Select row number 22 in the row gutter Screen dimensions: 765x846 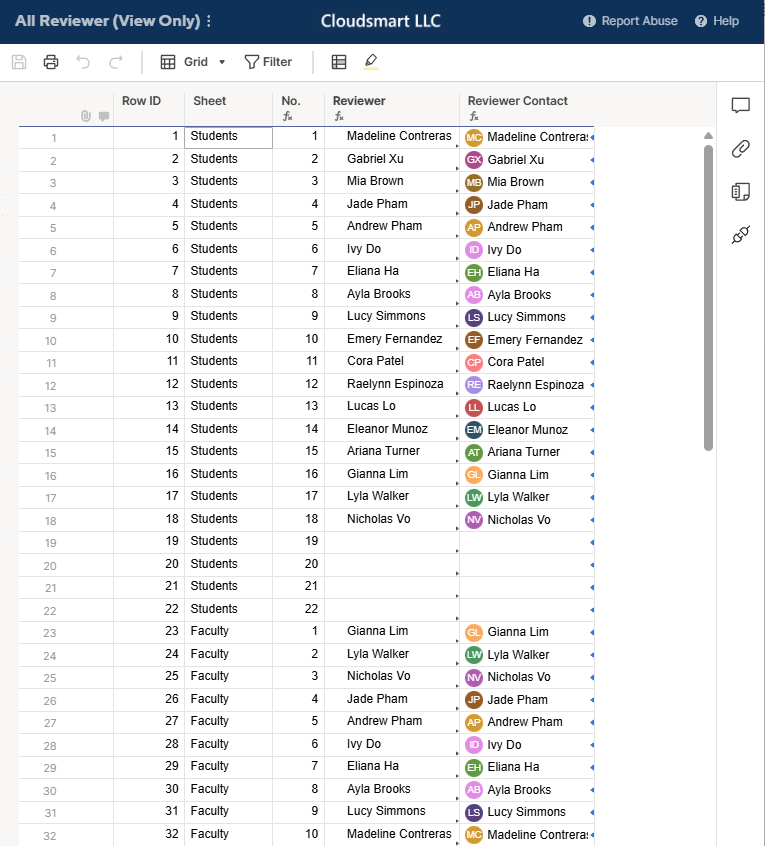(x=50, y=611)
